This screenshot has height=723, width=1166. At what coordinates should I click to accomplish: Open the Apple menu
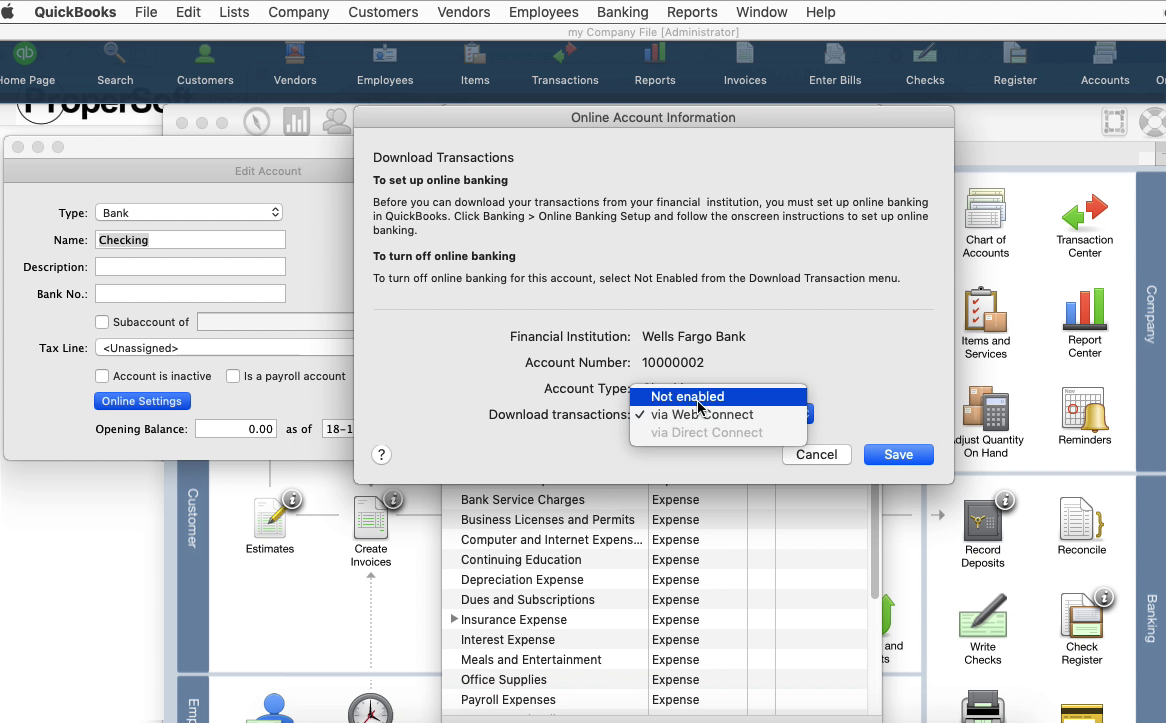[8, 12]
